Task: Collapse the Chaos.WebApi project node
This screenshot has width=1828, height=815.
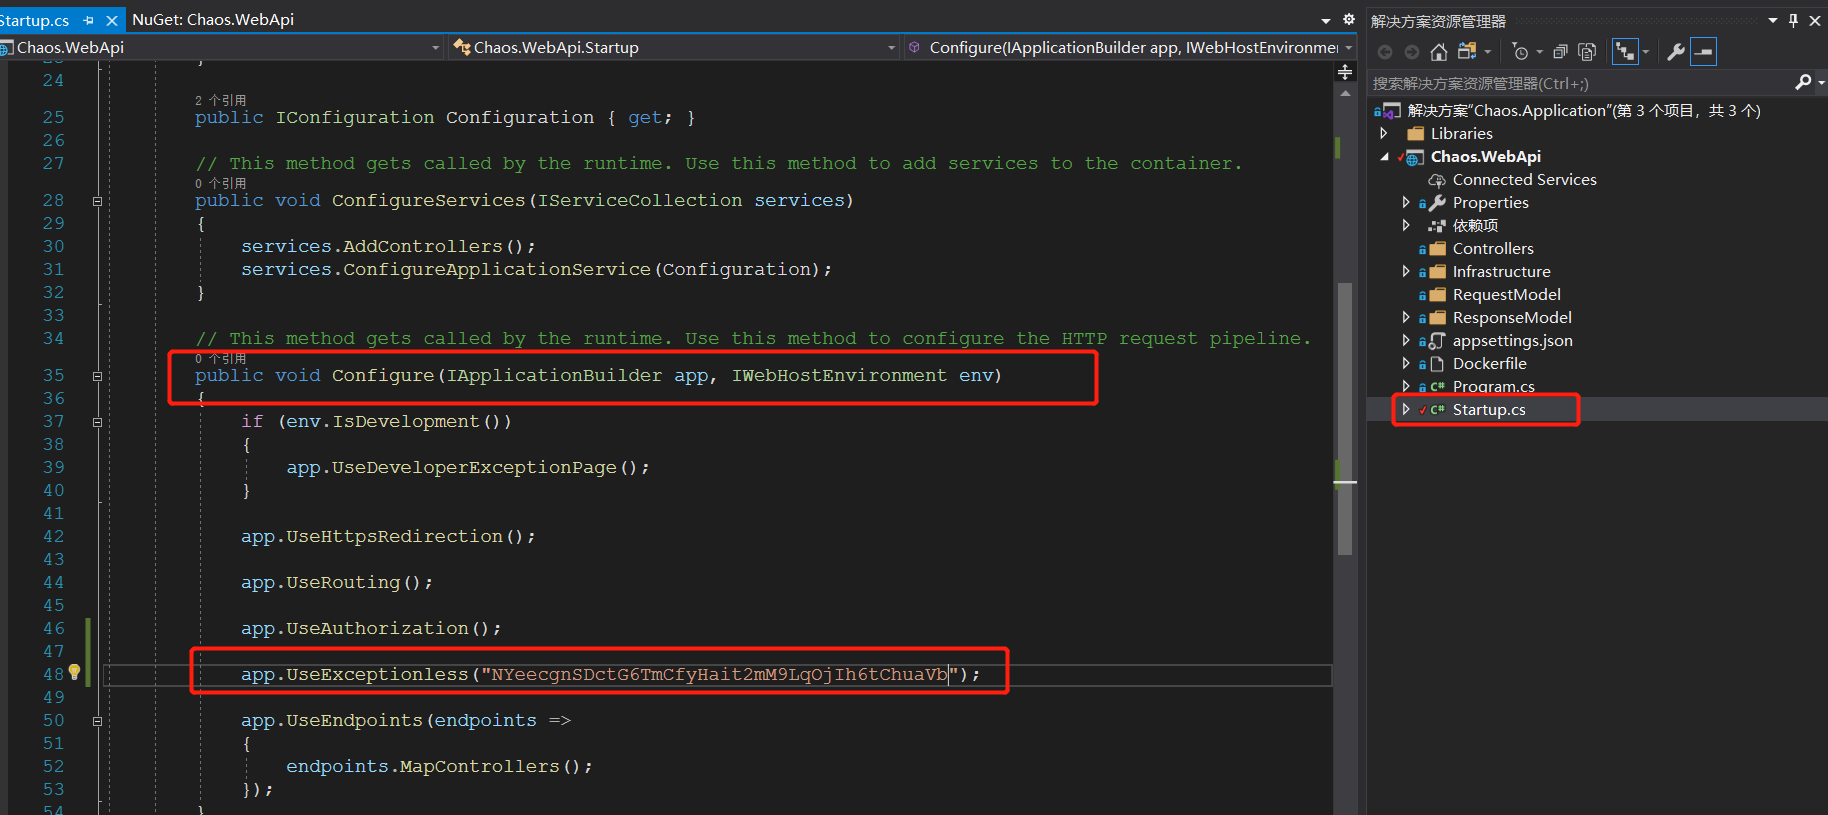Action: point(1385,157)
